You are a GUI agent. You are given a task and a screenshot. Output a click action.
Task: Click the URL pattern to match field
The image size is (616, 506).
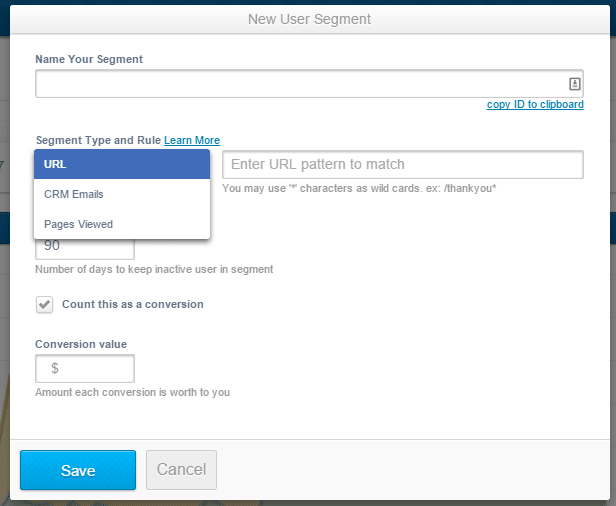point(403,164)
